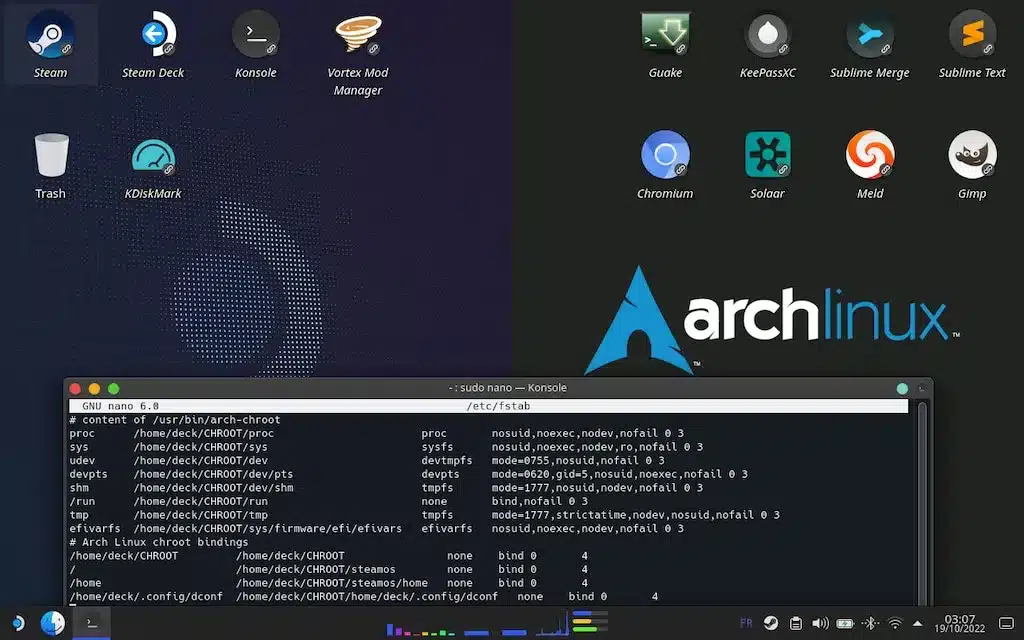Click the '/home/deck/CHROOT/proc' path
The image size is (1024, 640).
tap(204, 433)
